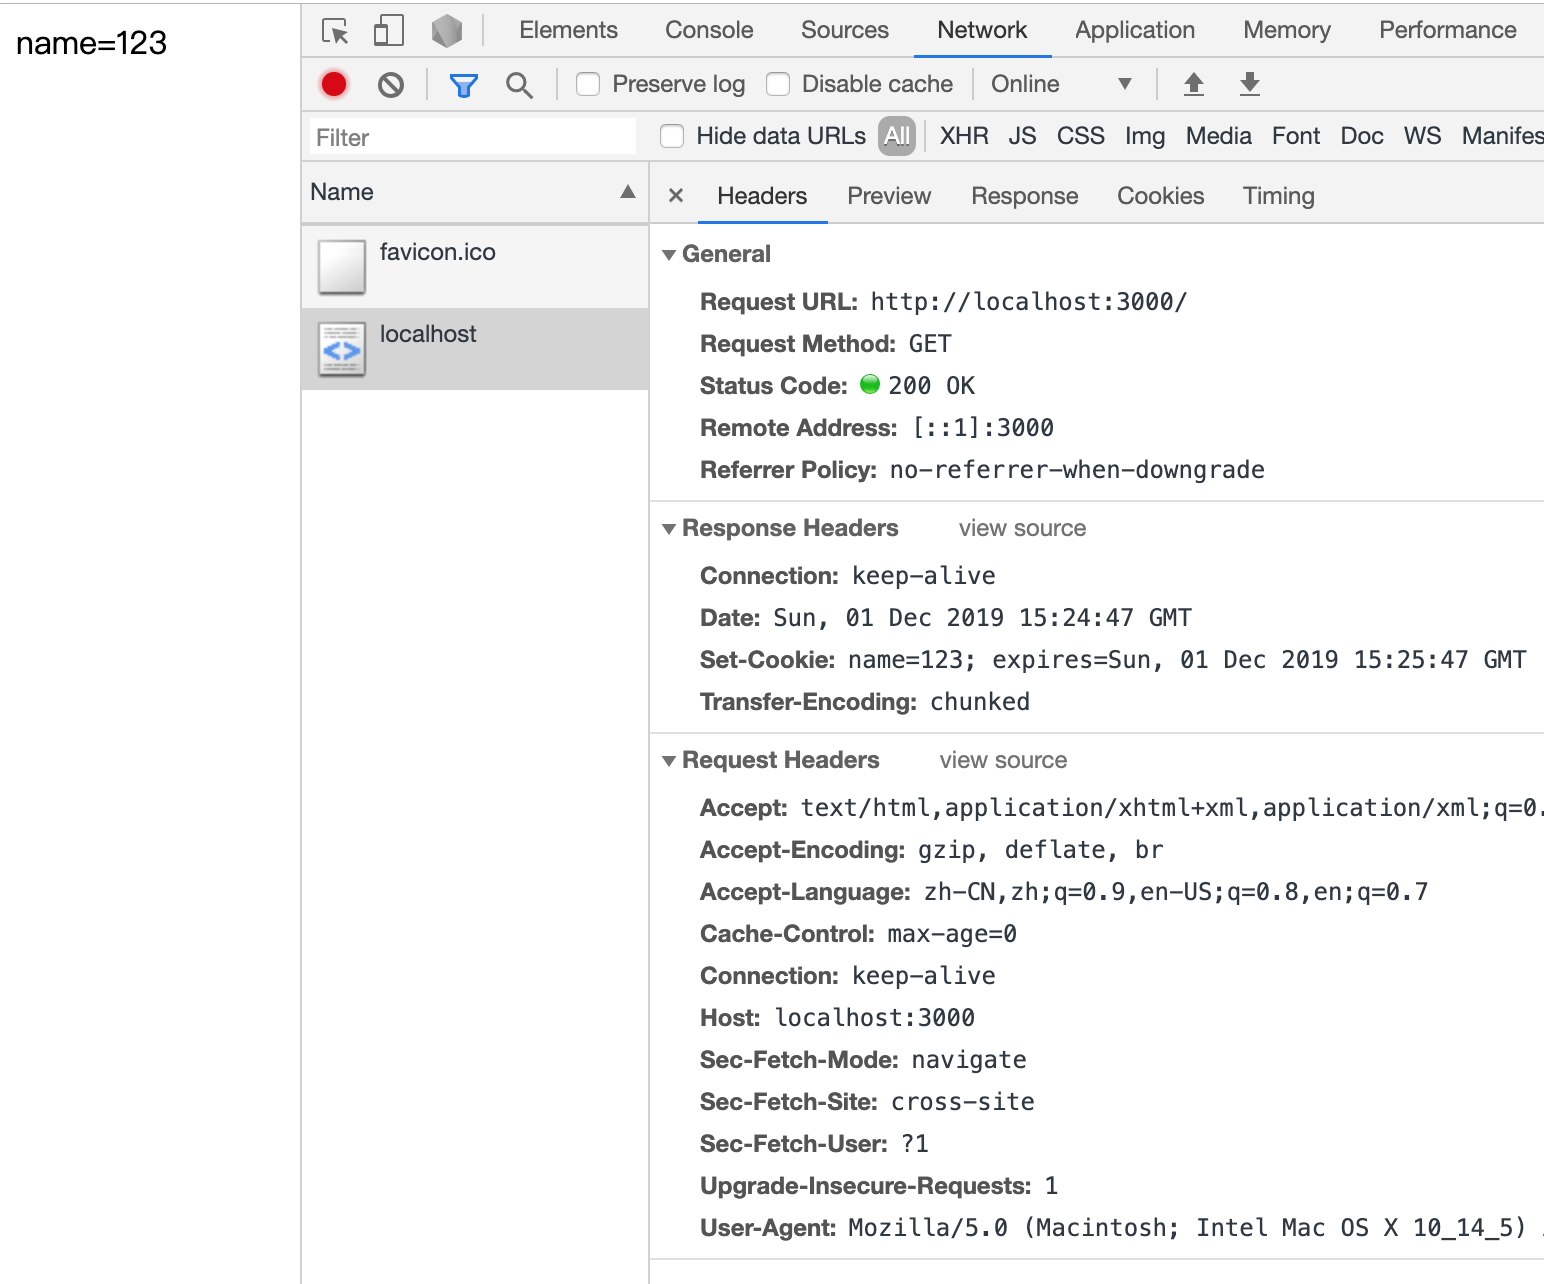This screenshot has height=1284, width=1544.
Task: Click the export HAR download arrow
Action: [x=1249, y=84]
